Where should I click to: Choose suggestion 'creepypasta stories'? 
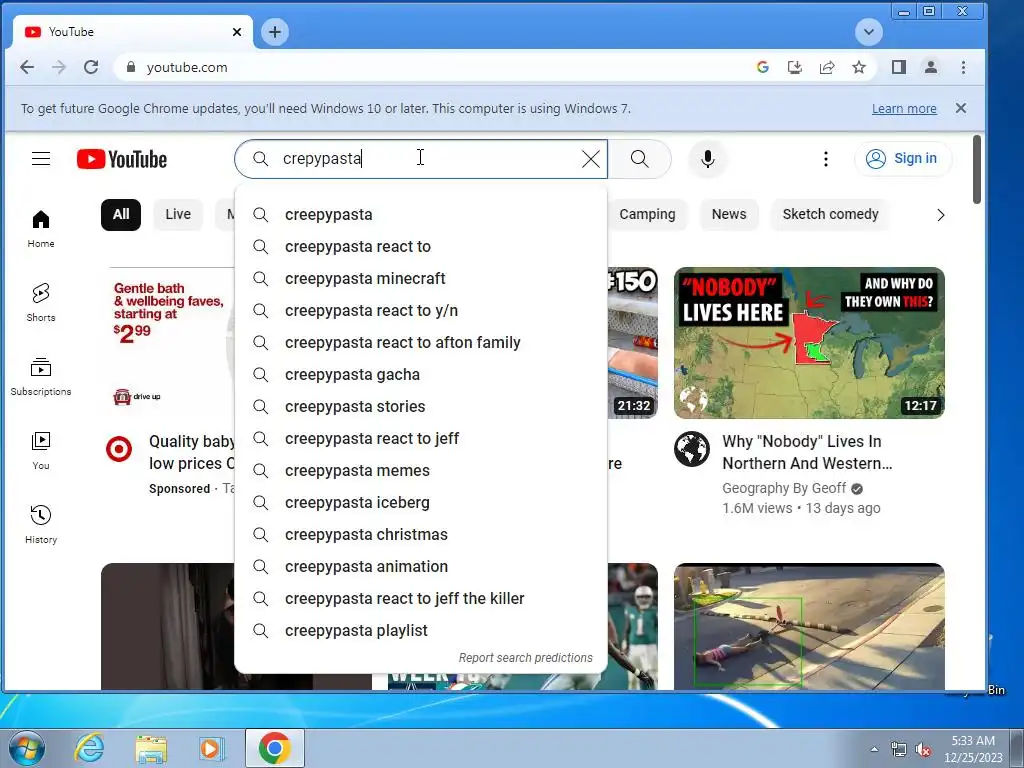coord(421,407)
